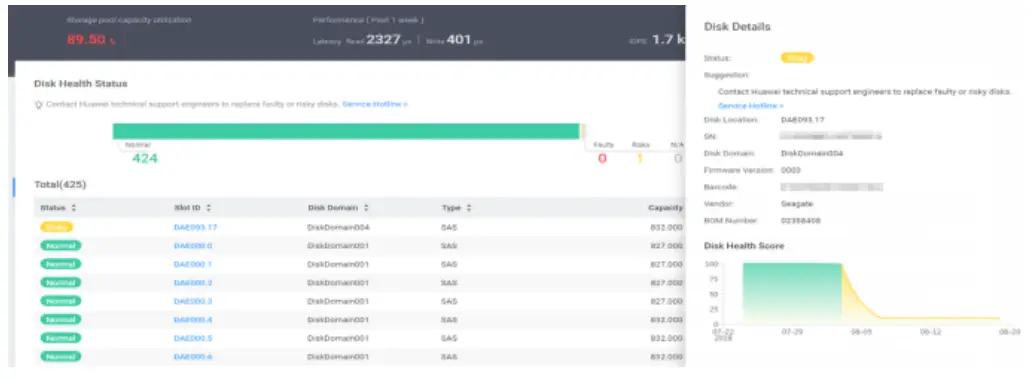Click the 08-05 date label on chart axis
1032x380 pixels.
862,332
